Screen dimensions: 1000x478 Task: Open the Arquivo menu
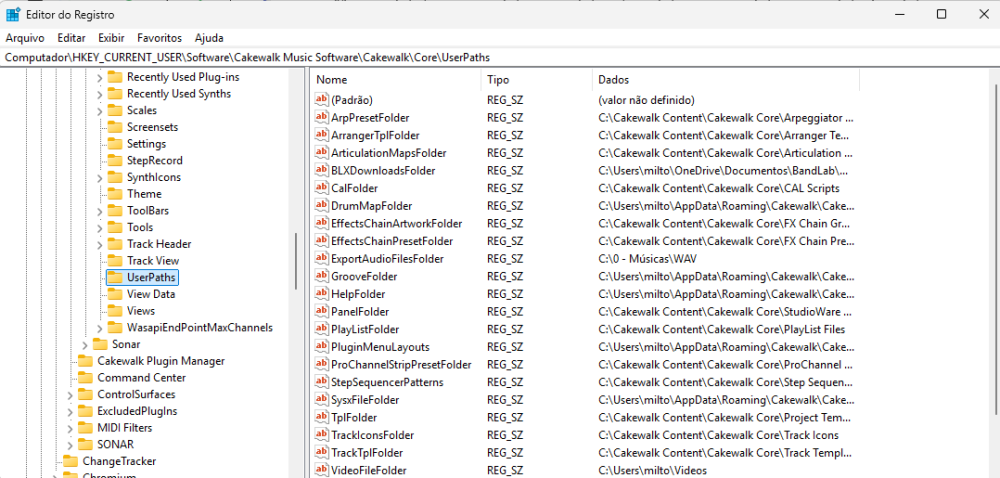pos(25,38)
